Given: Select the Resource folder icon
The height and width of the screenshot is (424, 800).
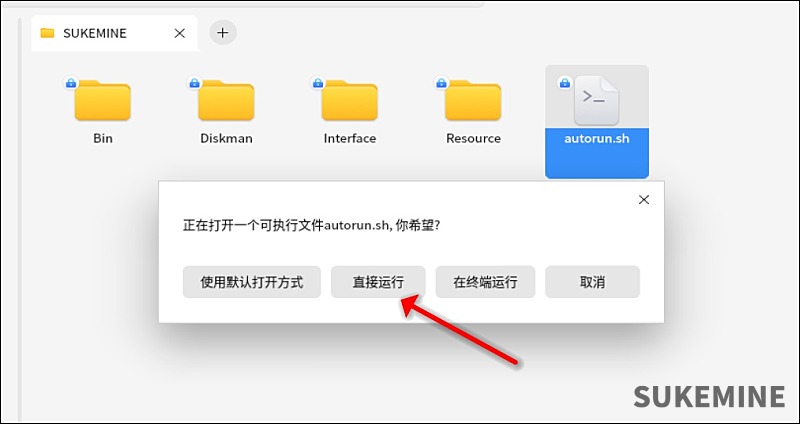Looking at the screenshot, I should pyautogui.click(x=473, y=101).
